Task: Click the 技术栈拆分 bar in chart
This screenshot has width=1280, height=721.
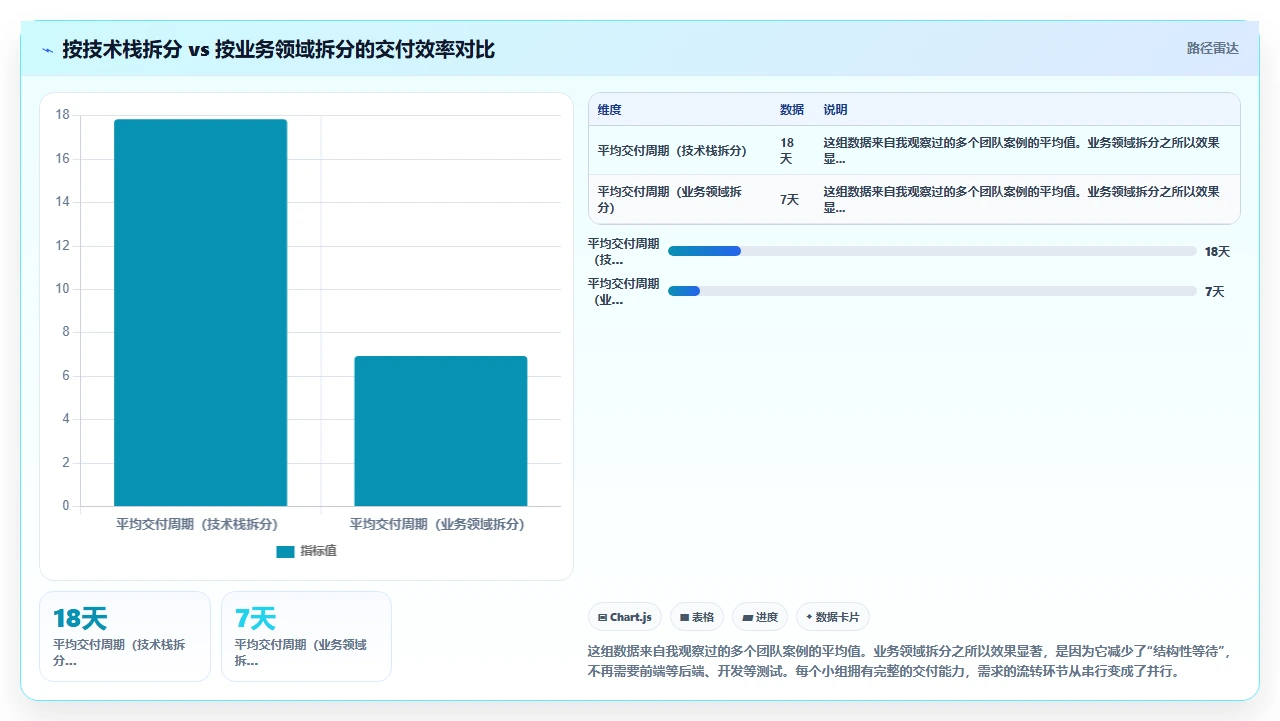Action: tap(200, 313)
